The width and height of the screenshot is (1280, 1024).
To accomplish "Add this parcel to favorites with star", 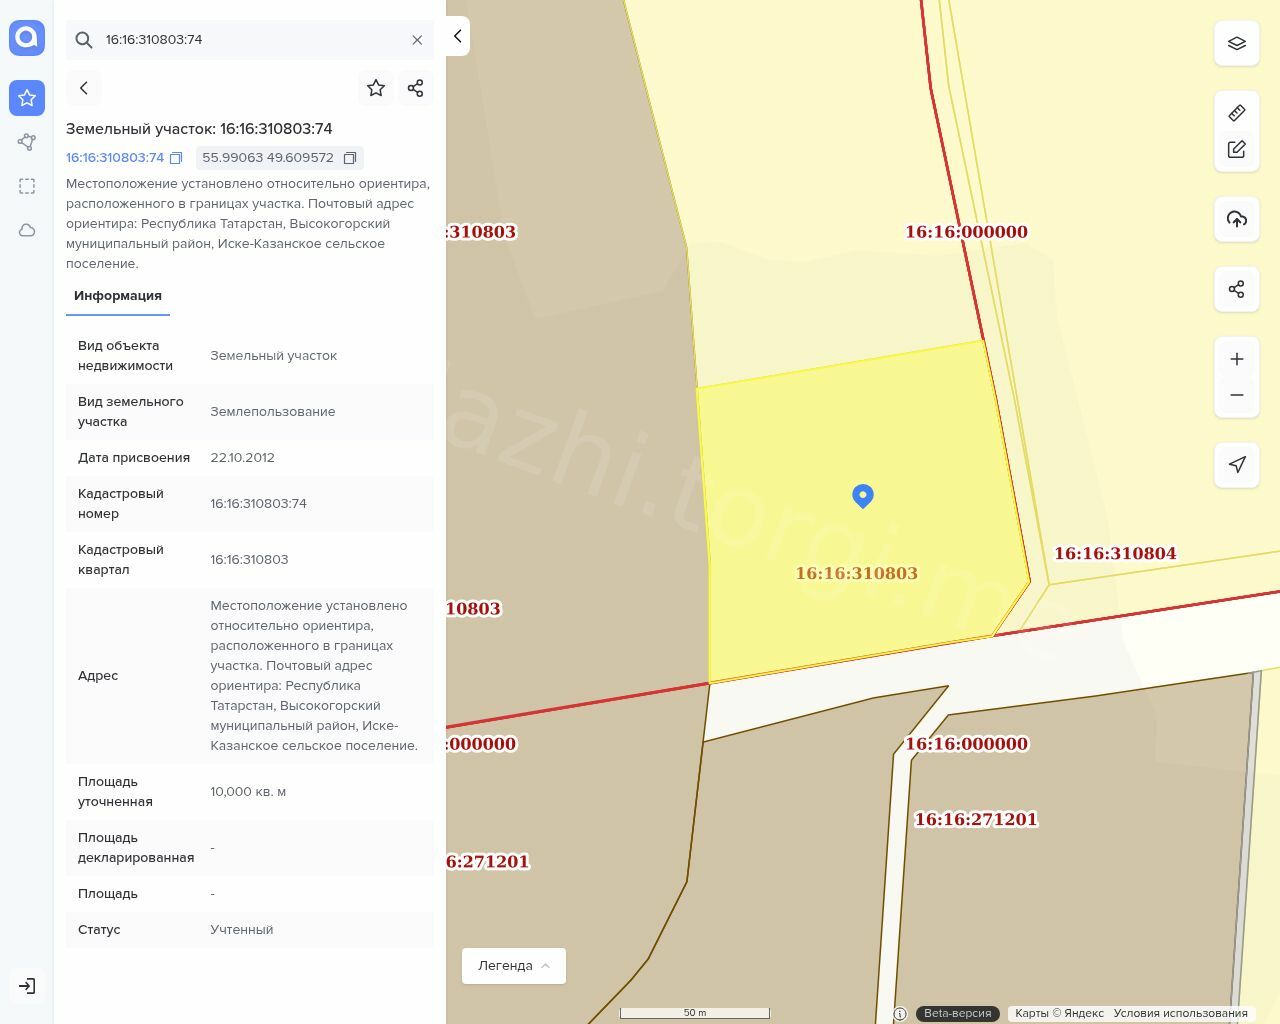I will tap(376, 88).
